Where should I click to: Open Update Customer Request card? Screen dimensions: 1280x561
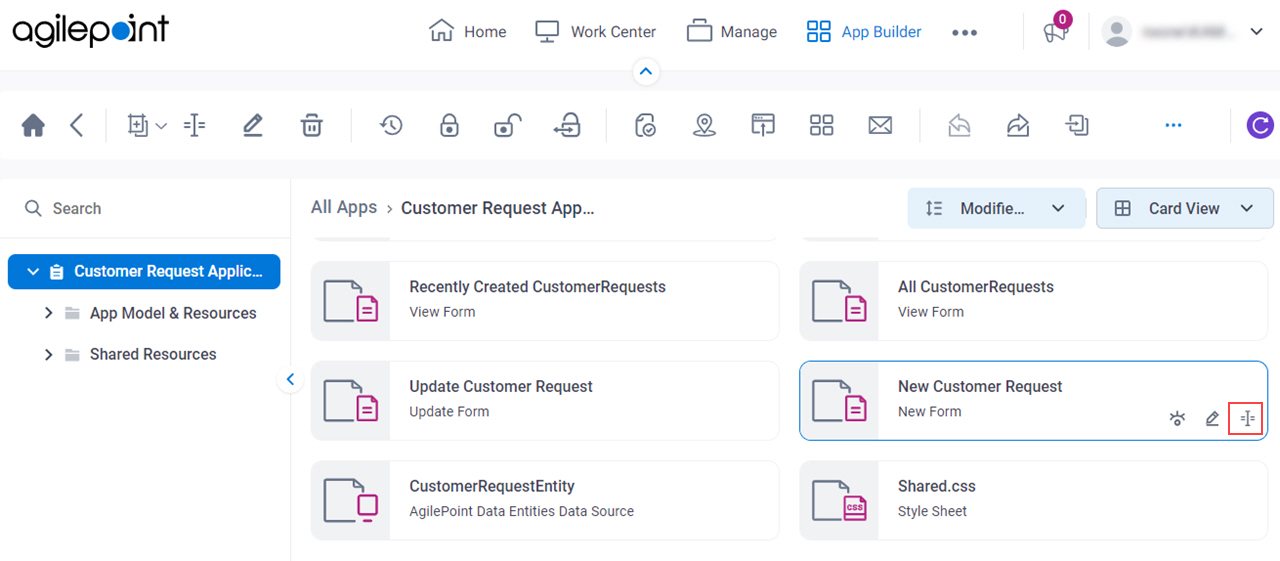[x=545, y=401]
